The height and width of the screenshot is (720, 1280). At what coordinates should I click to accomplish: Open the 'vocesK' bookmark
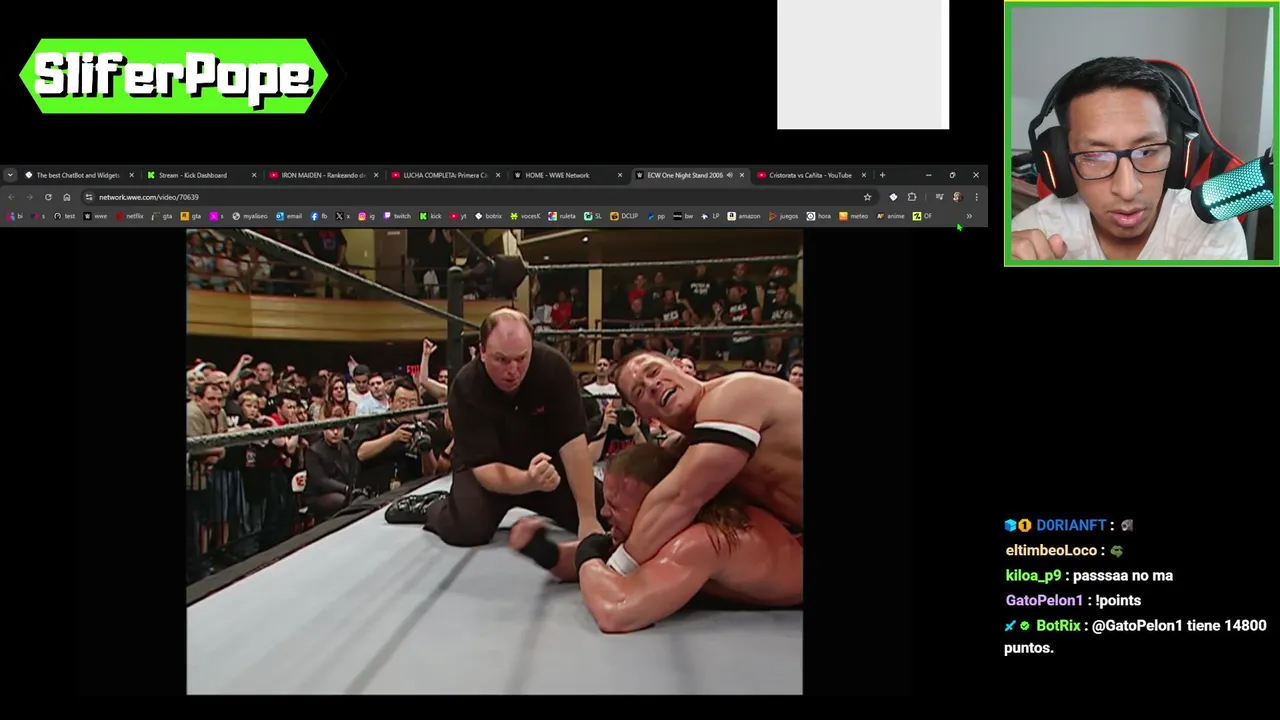click(525, 216)
